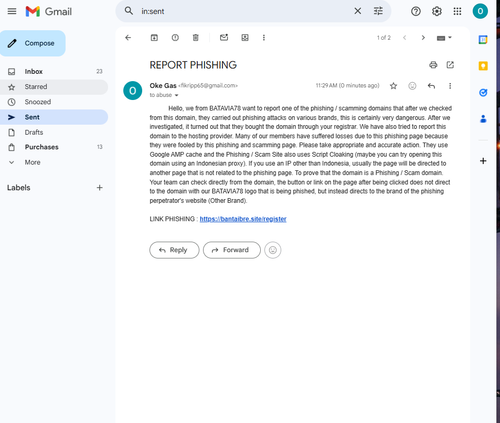Go back to Sent list arrow
Image resolution: width=500 pixels, height=423 pixels.
128,38
